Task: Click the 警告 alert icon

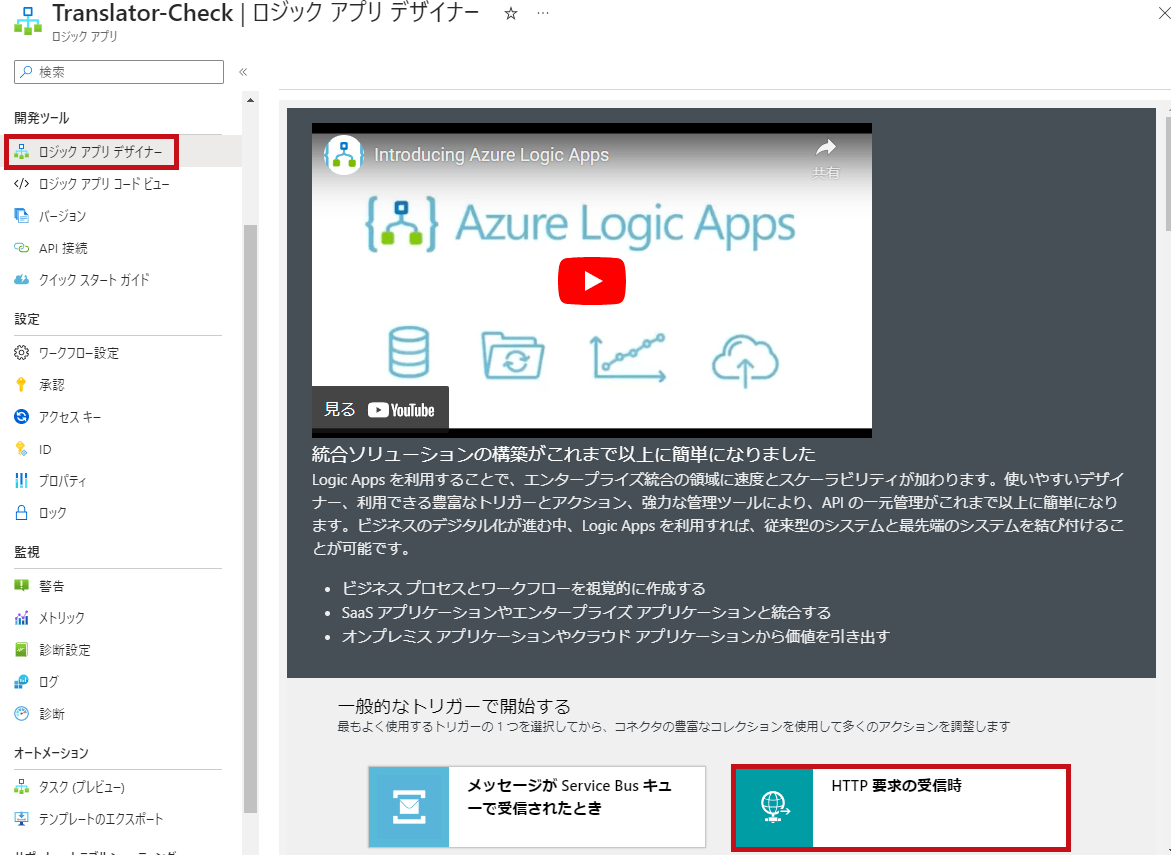Action: 22,585
